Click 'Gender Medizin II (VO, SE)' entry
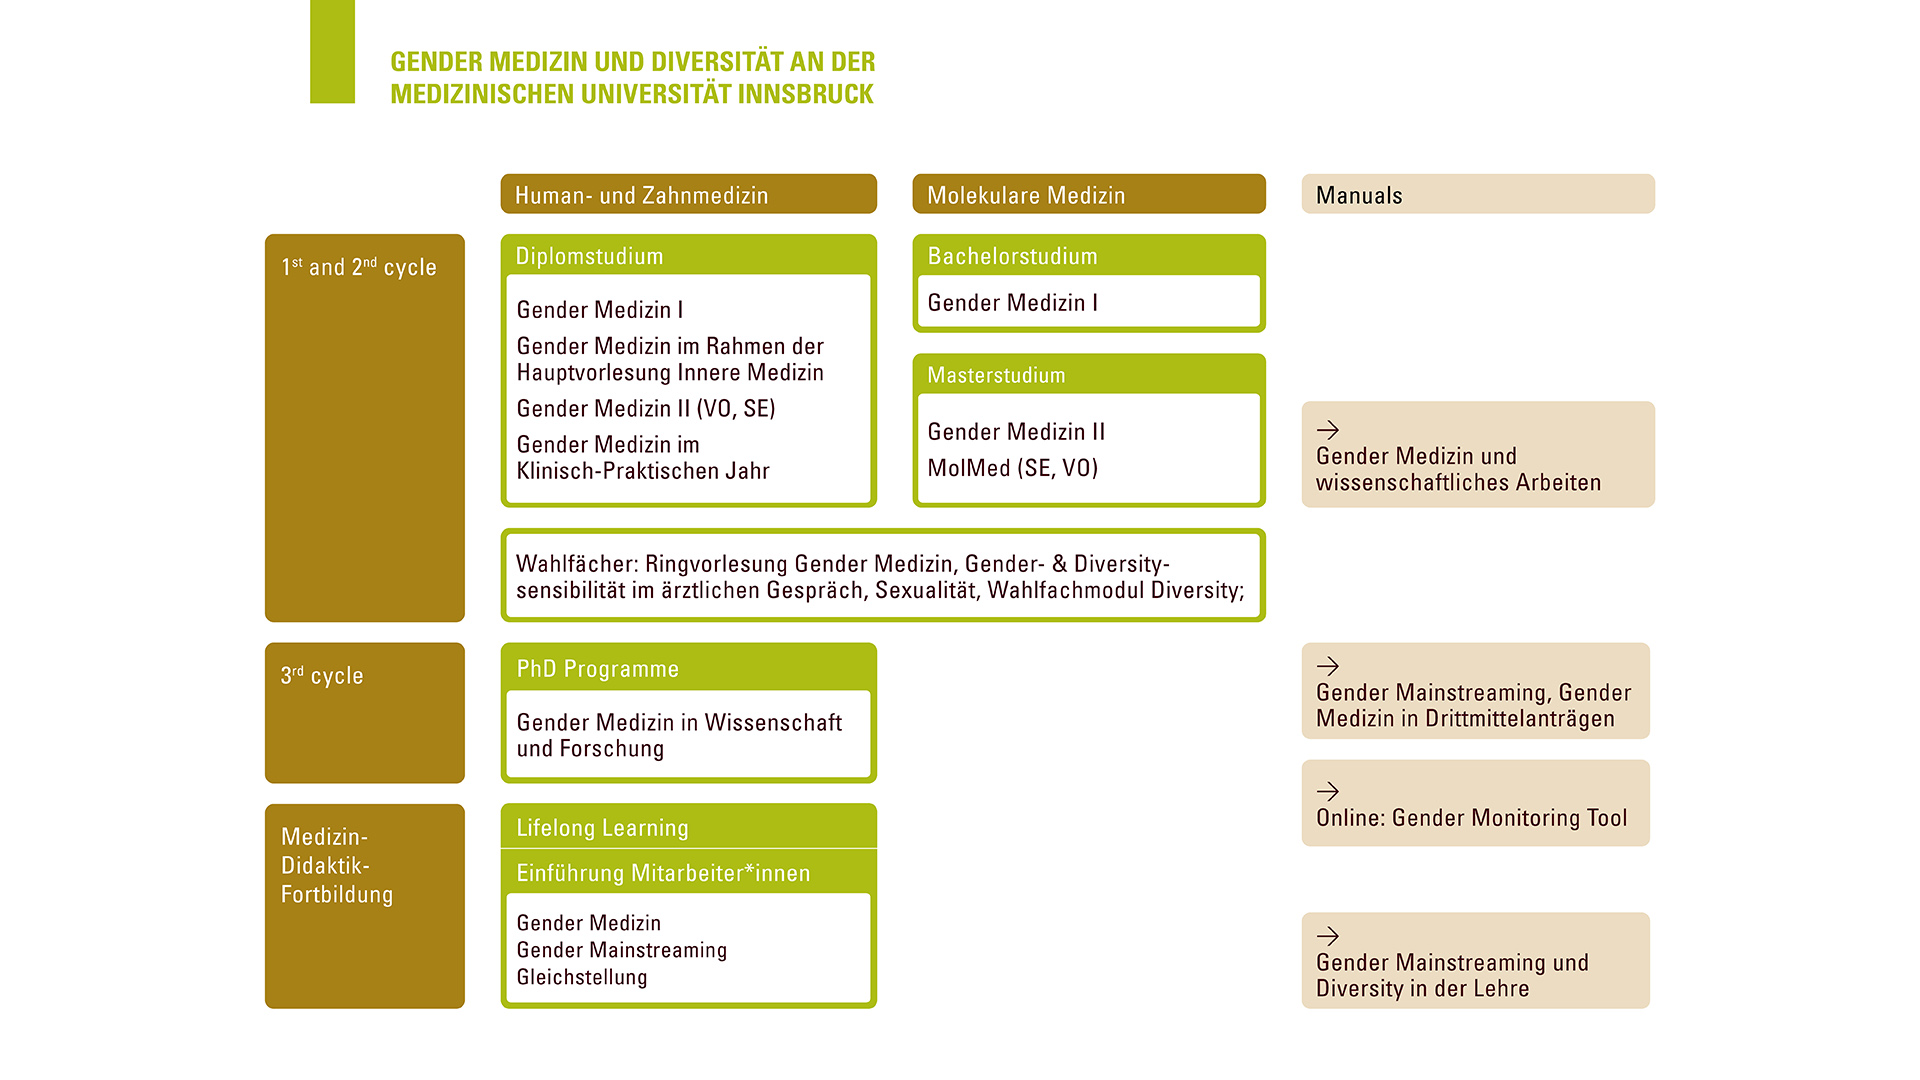 [646, 408]
